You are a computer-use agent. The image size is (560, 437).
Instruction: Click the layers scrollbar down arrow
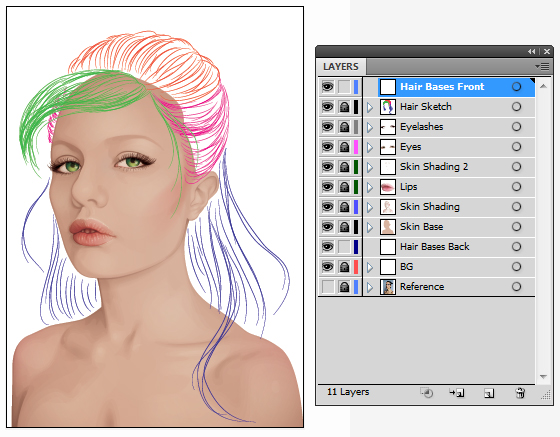click(x=543, y=377)
